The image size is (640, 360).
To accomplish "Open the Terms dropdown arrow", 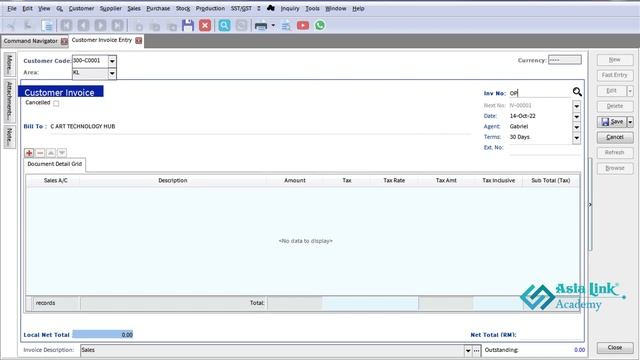I will click(x=576, y=138).
